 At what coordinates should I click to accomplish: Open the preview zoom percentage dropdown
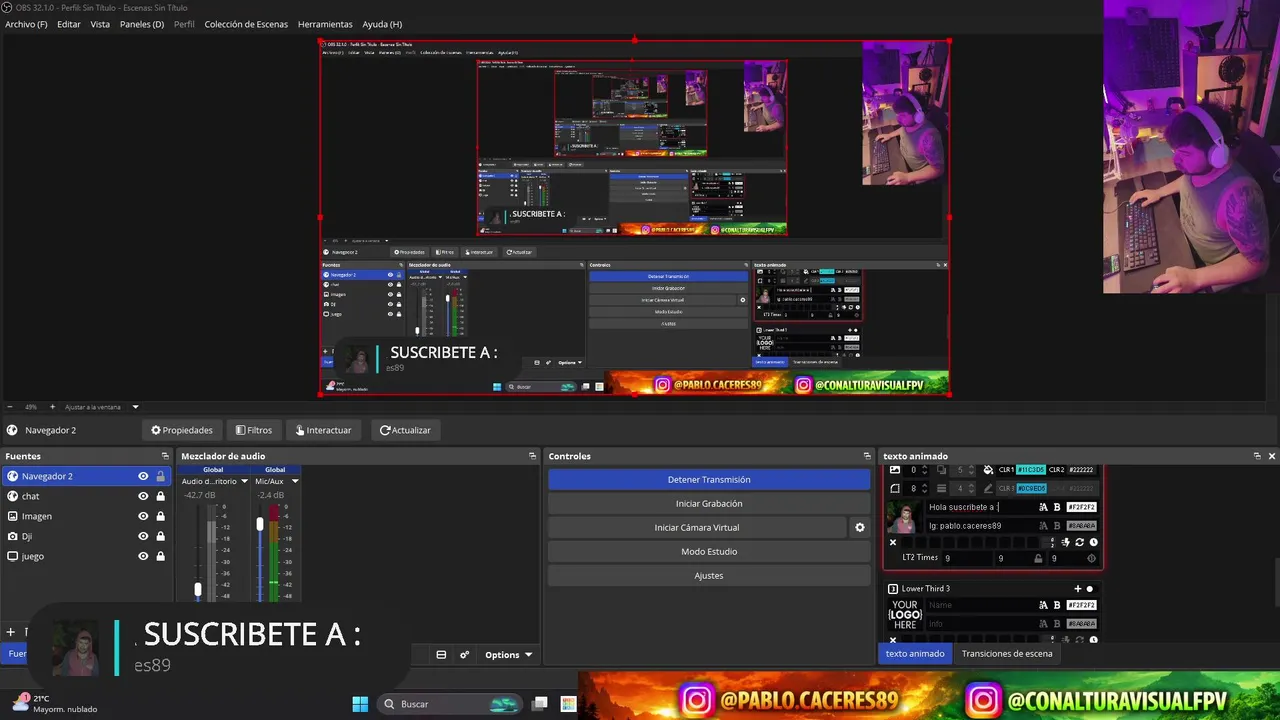[135, 407]
